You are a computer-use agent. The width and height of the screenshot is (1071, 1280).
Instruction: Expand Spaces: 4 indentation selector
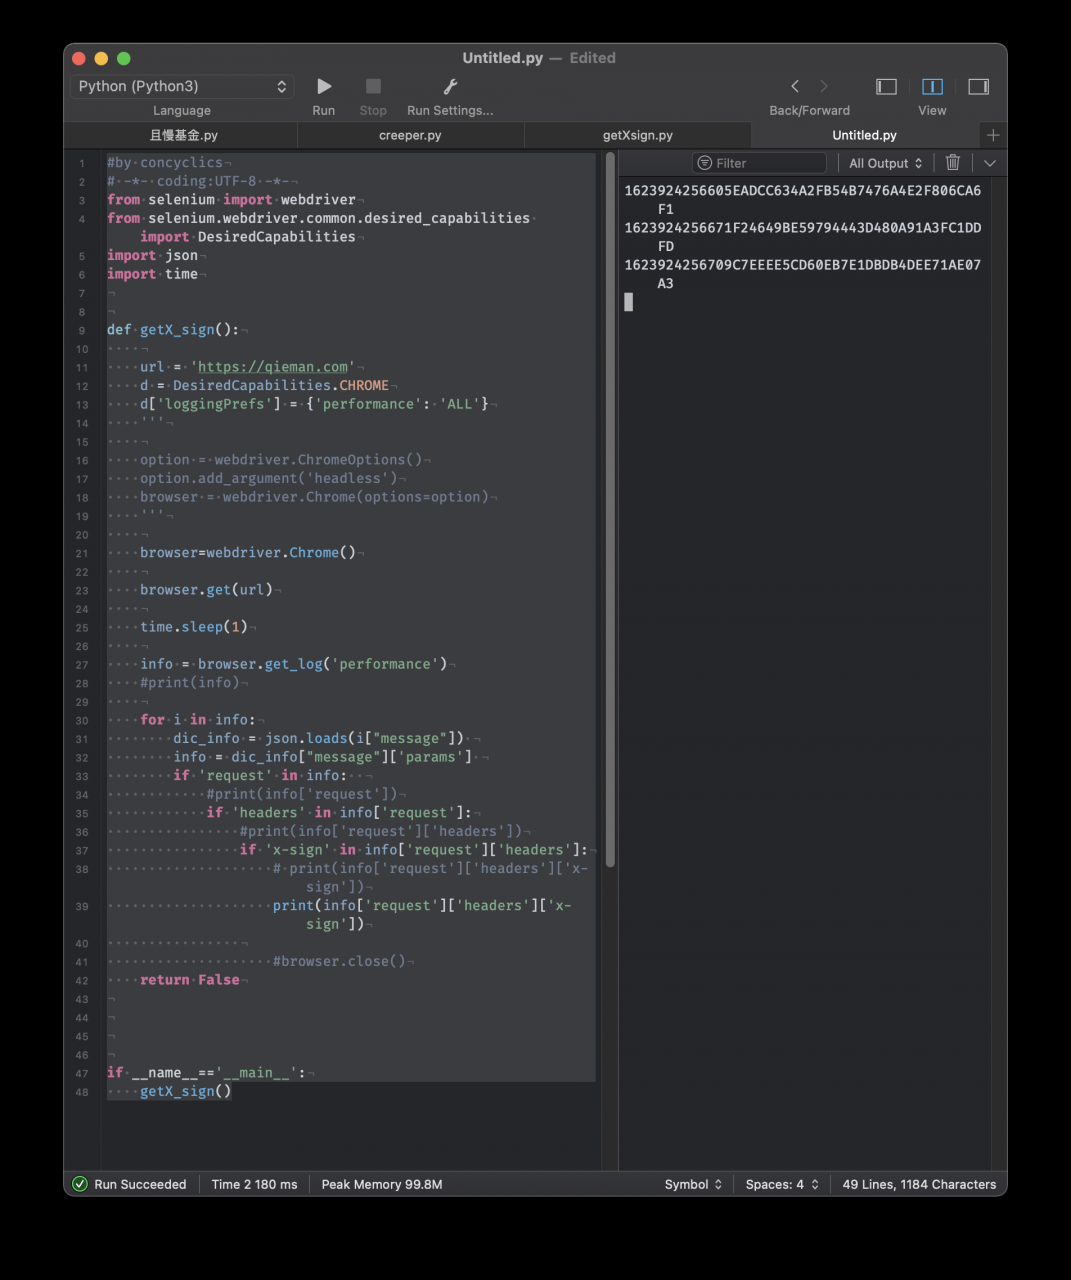(782, 1184)
